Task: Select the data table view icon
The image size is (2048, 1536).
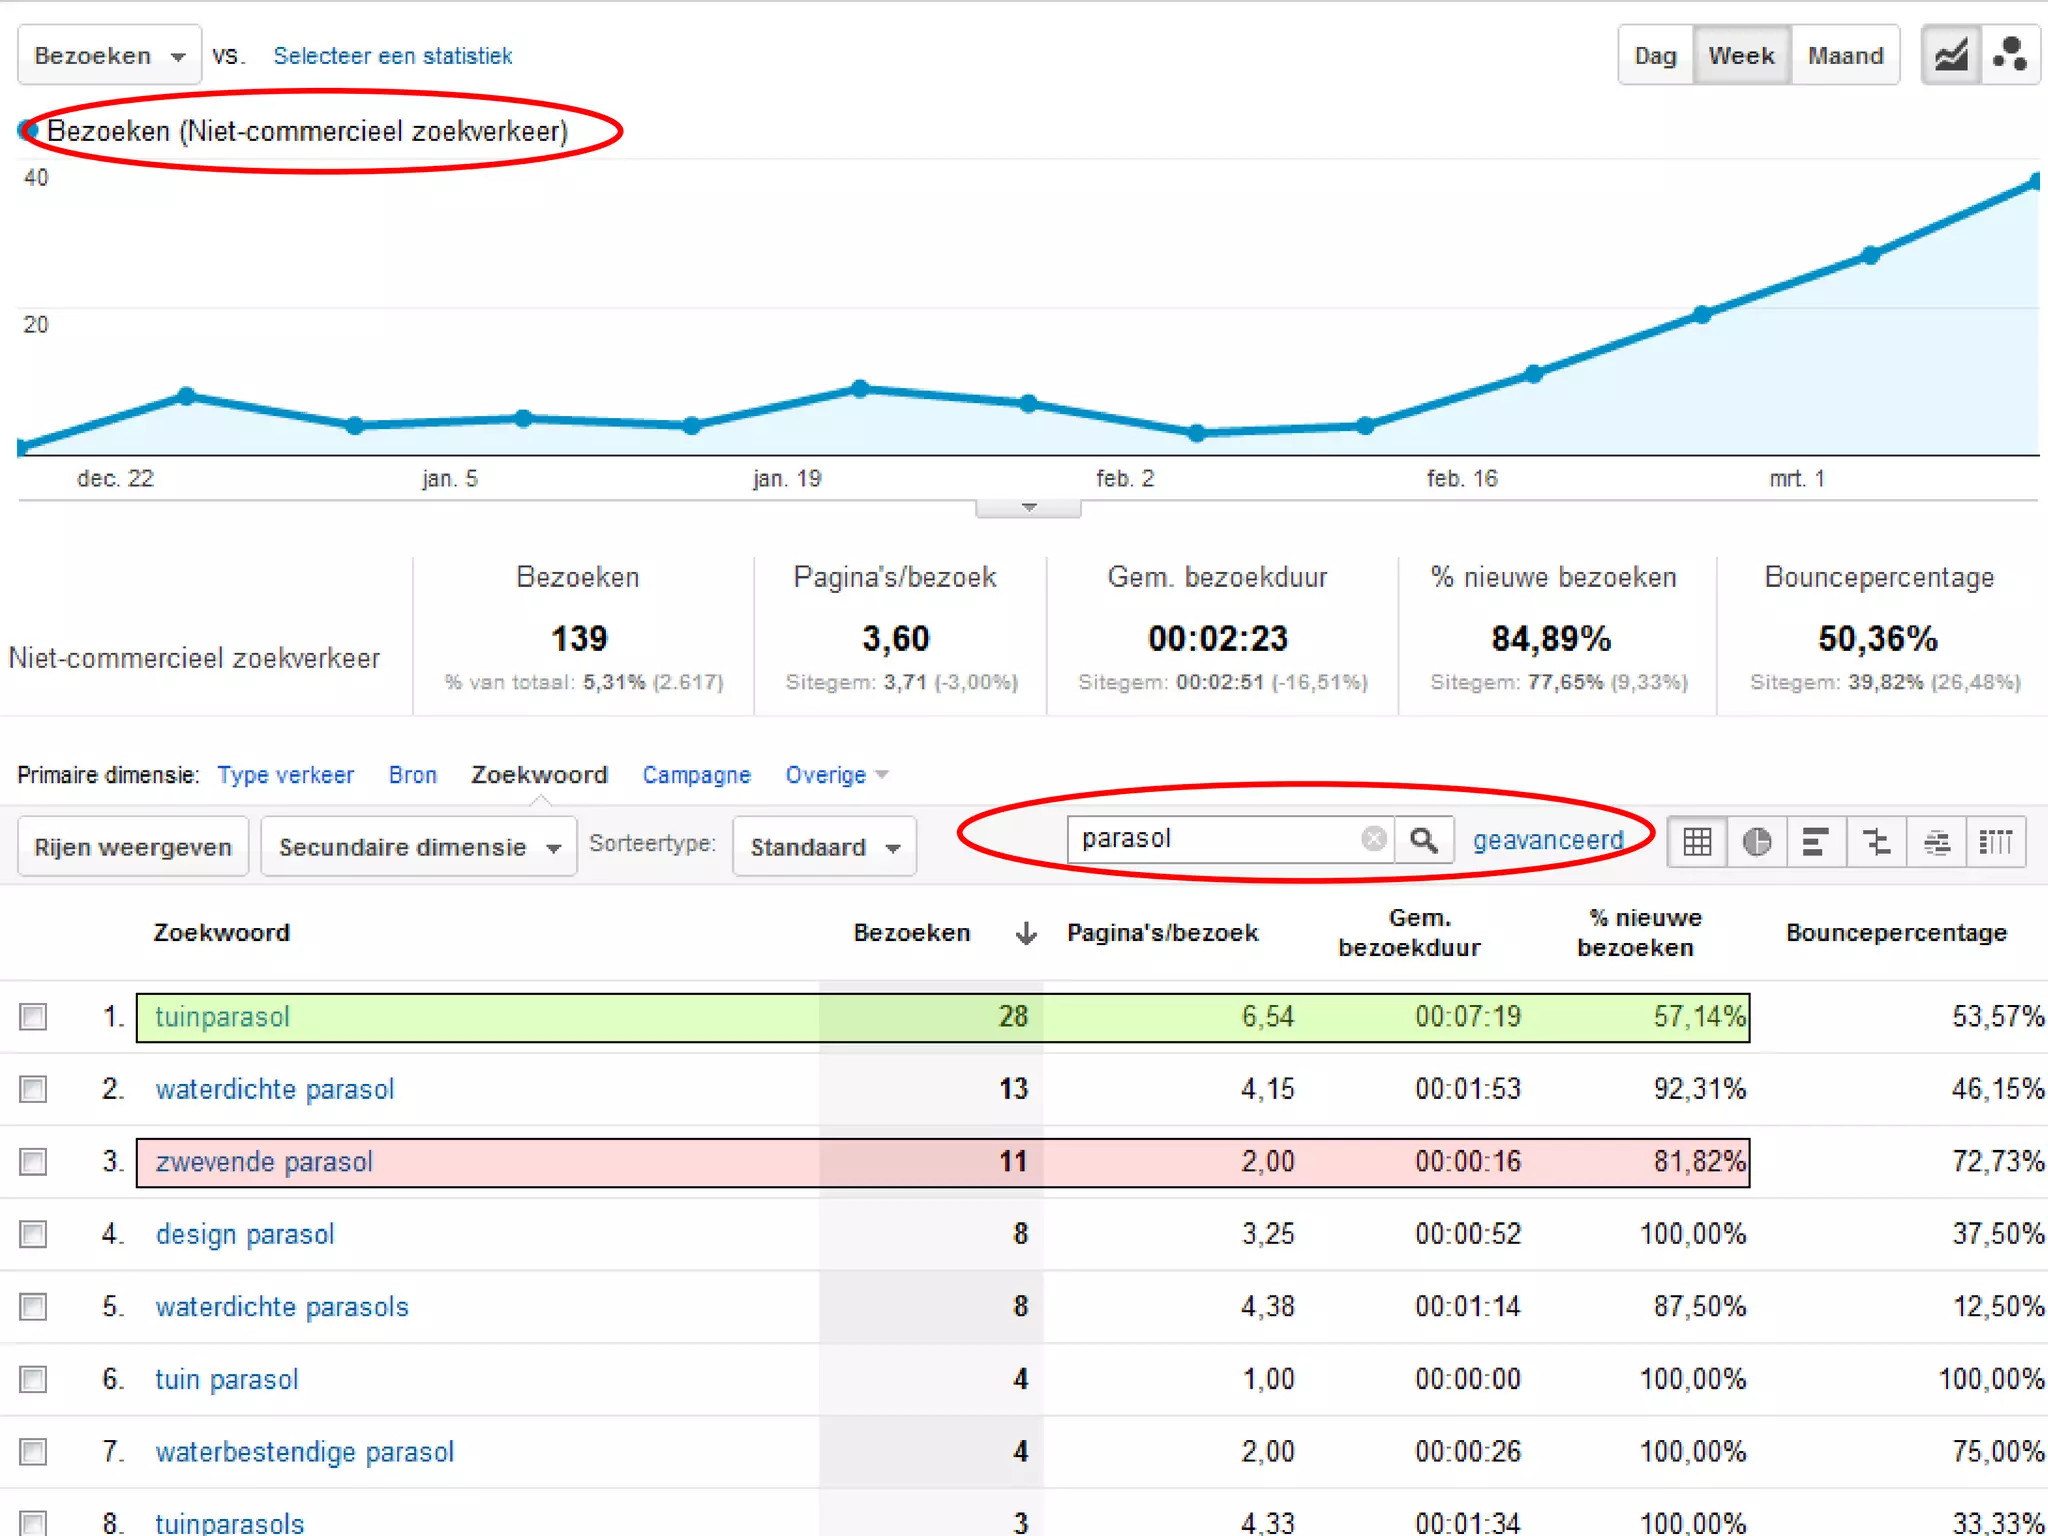Action: tap(1697, 842)
